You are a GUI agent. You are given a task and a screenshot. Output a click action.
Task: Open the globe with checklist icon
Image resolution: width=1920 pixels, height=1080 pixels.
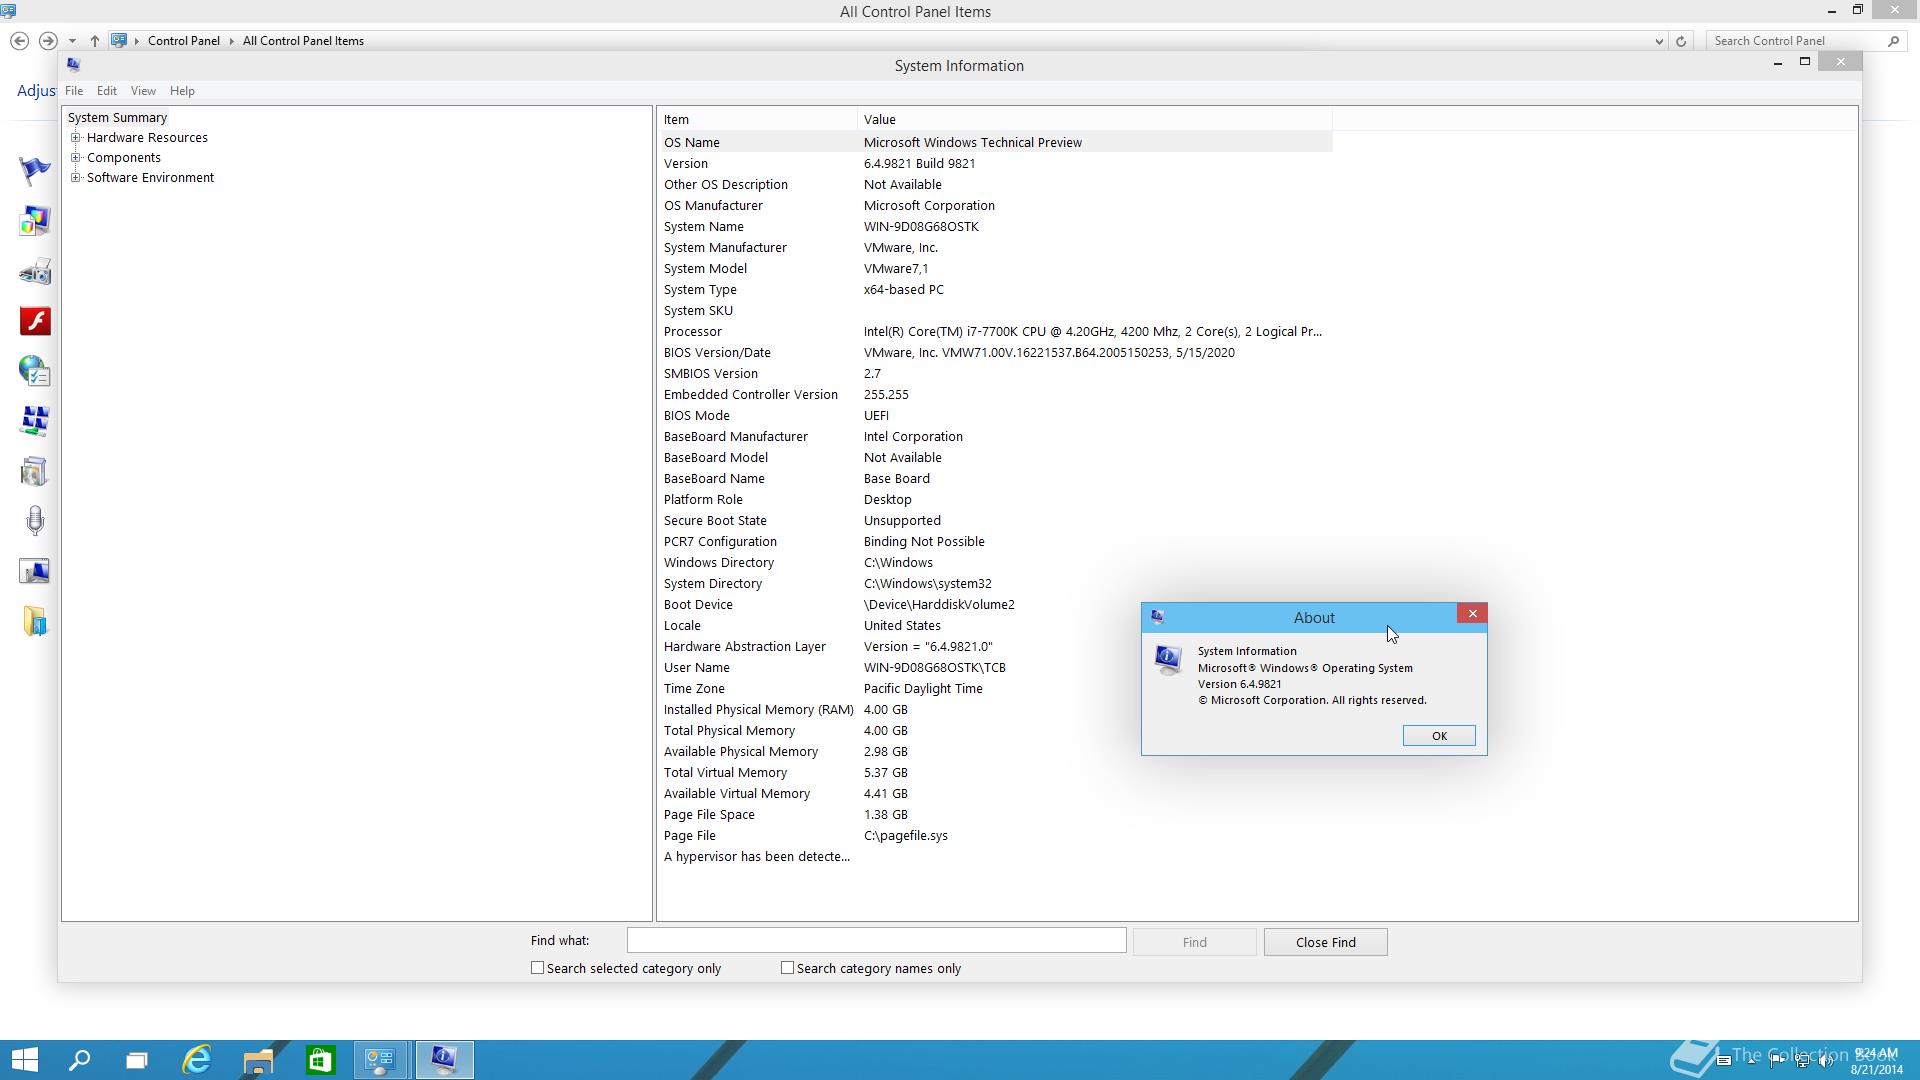(x=34, y=371)
